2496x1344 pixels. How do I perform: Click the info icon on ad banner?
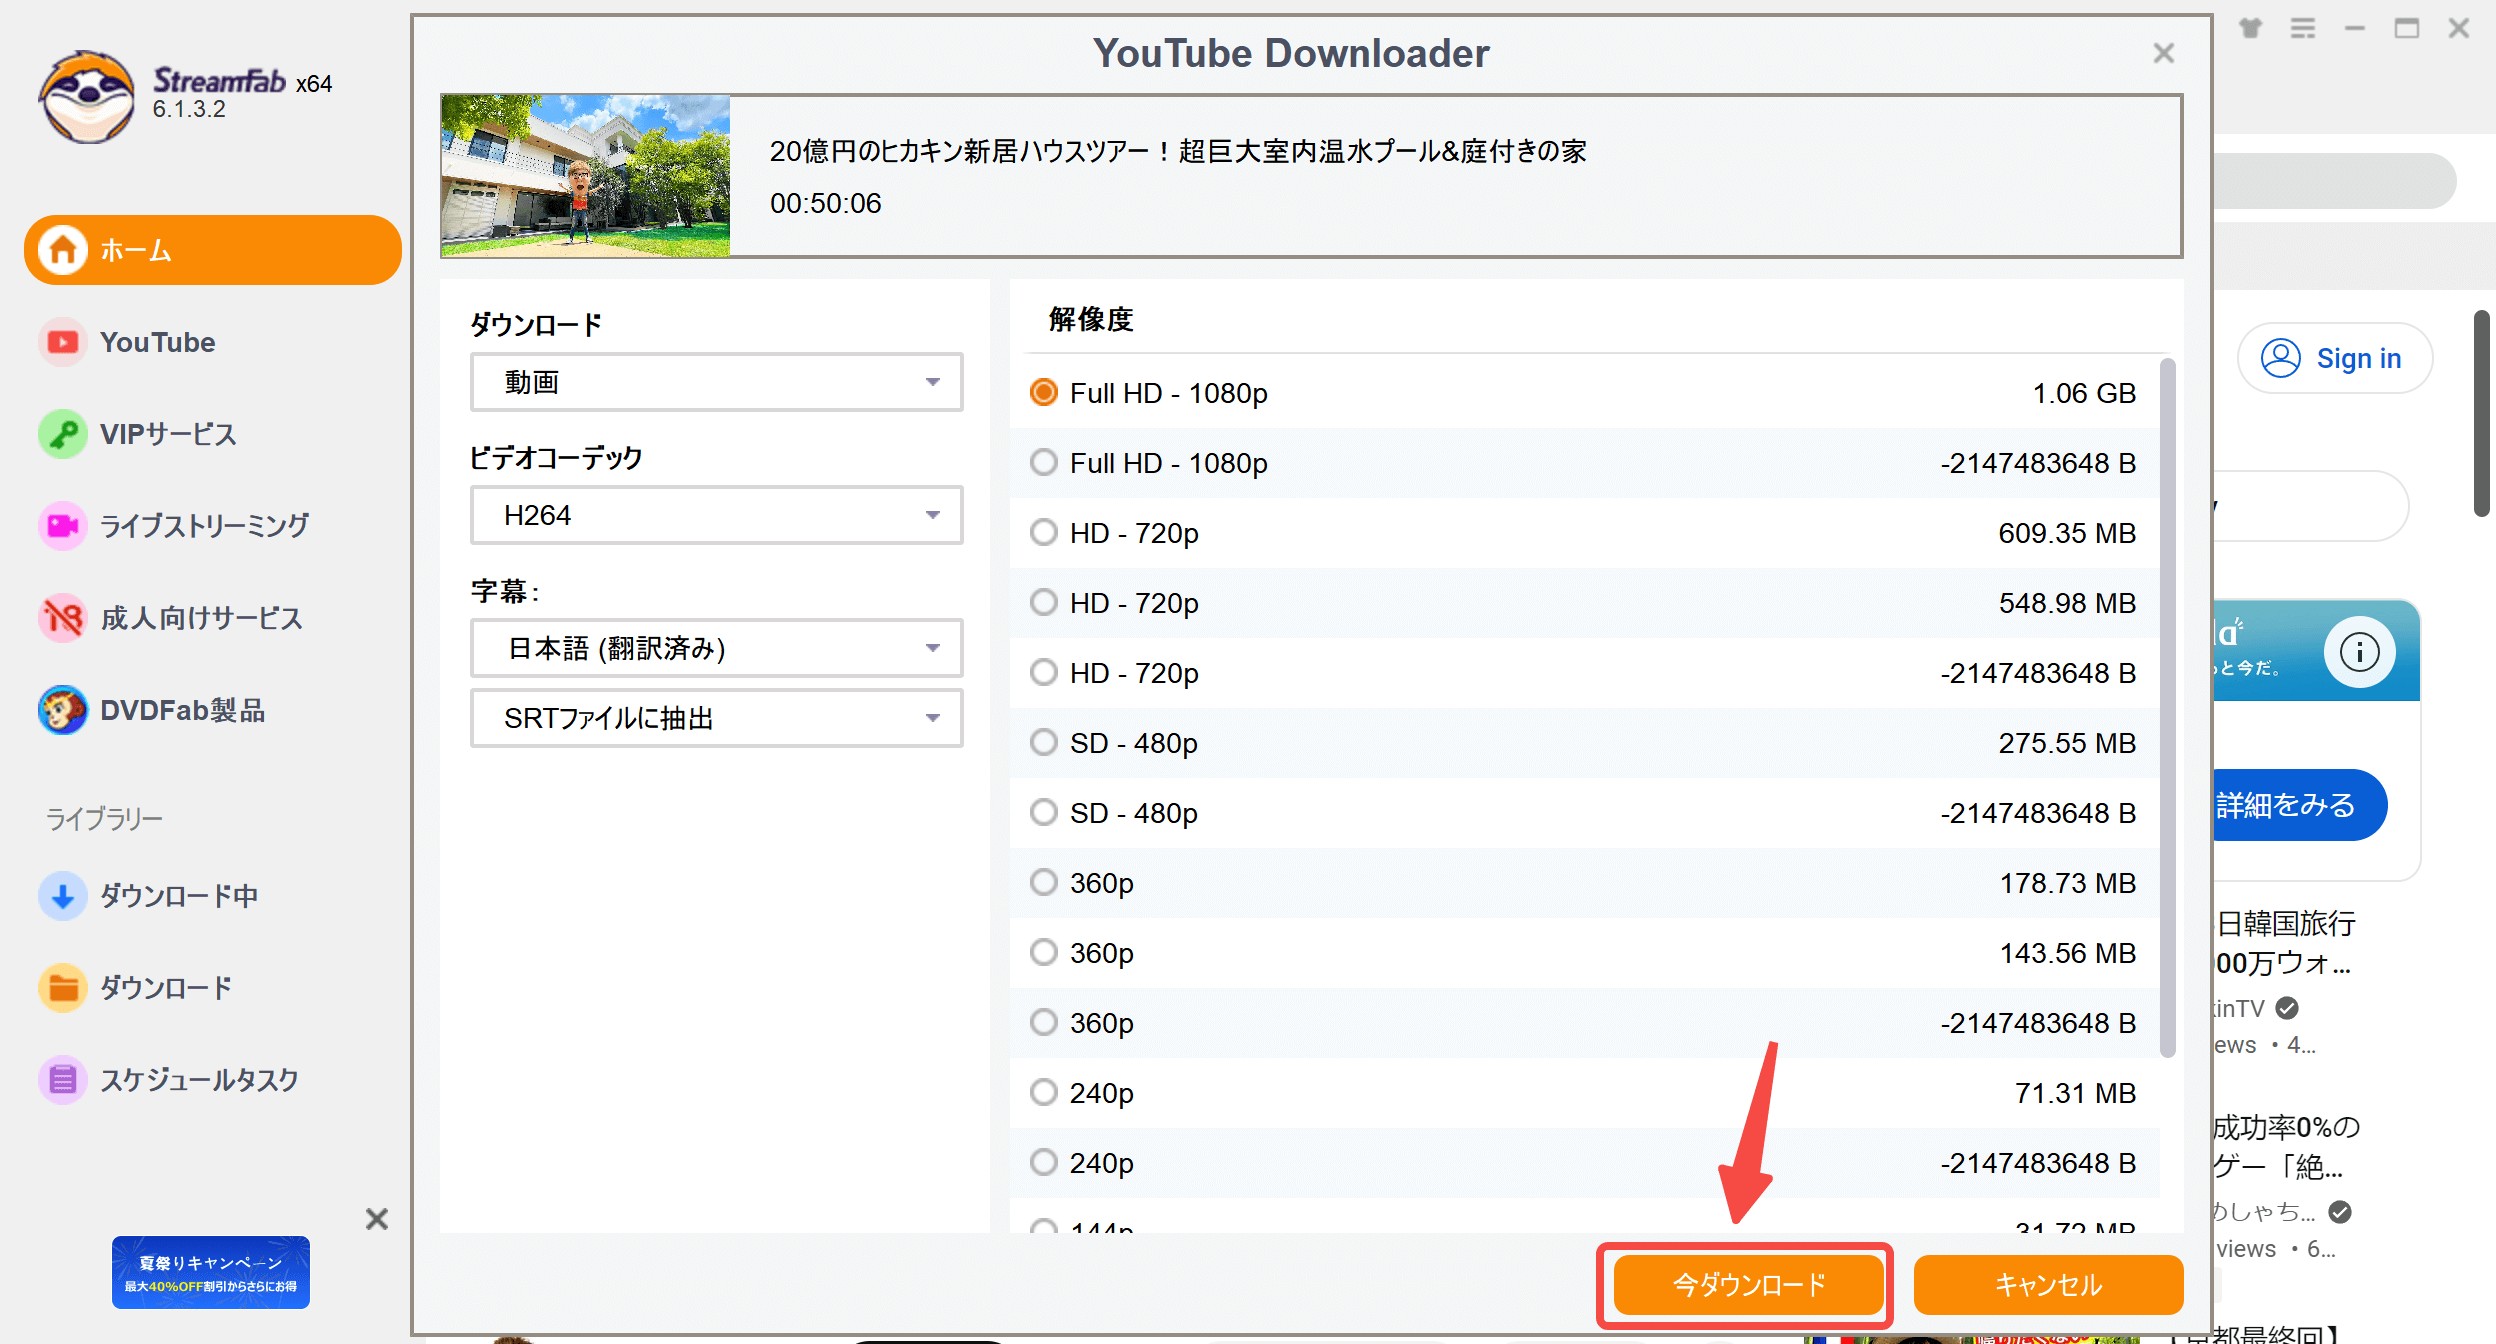2358,652
